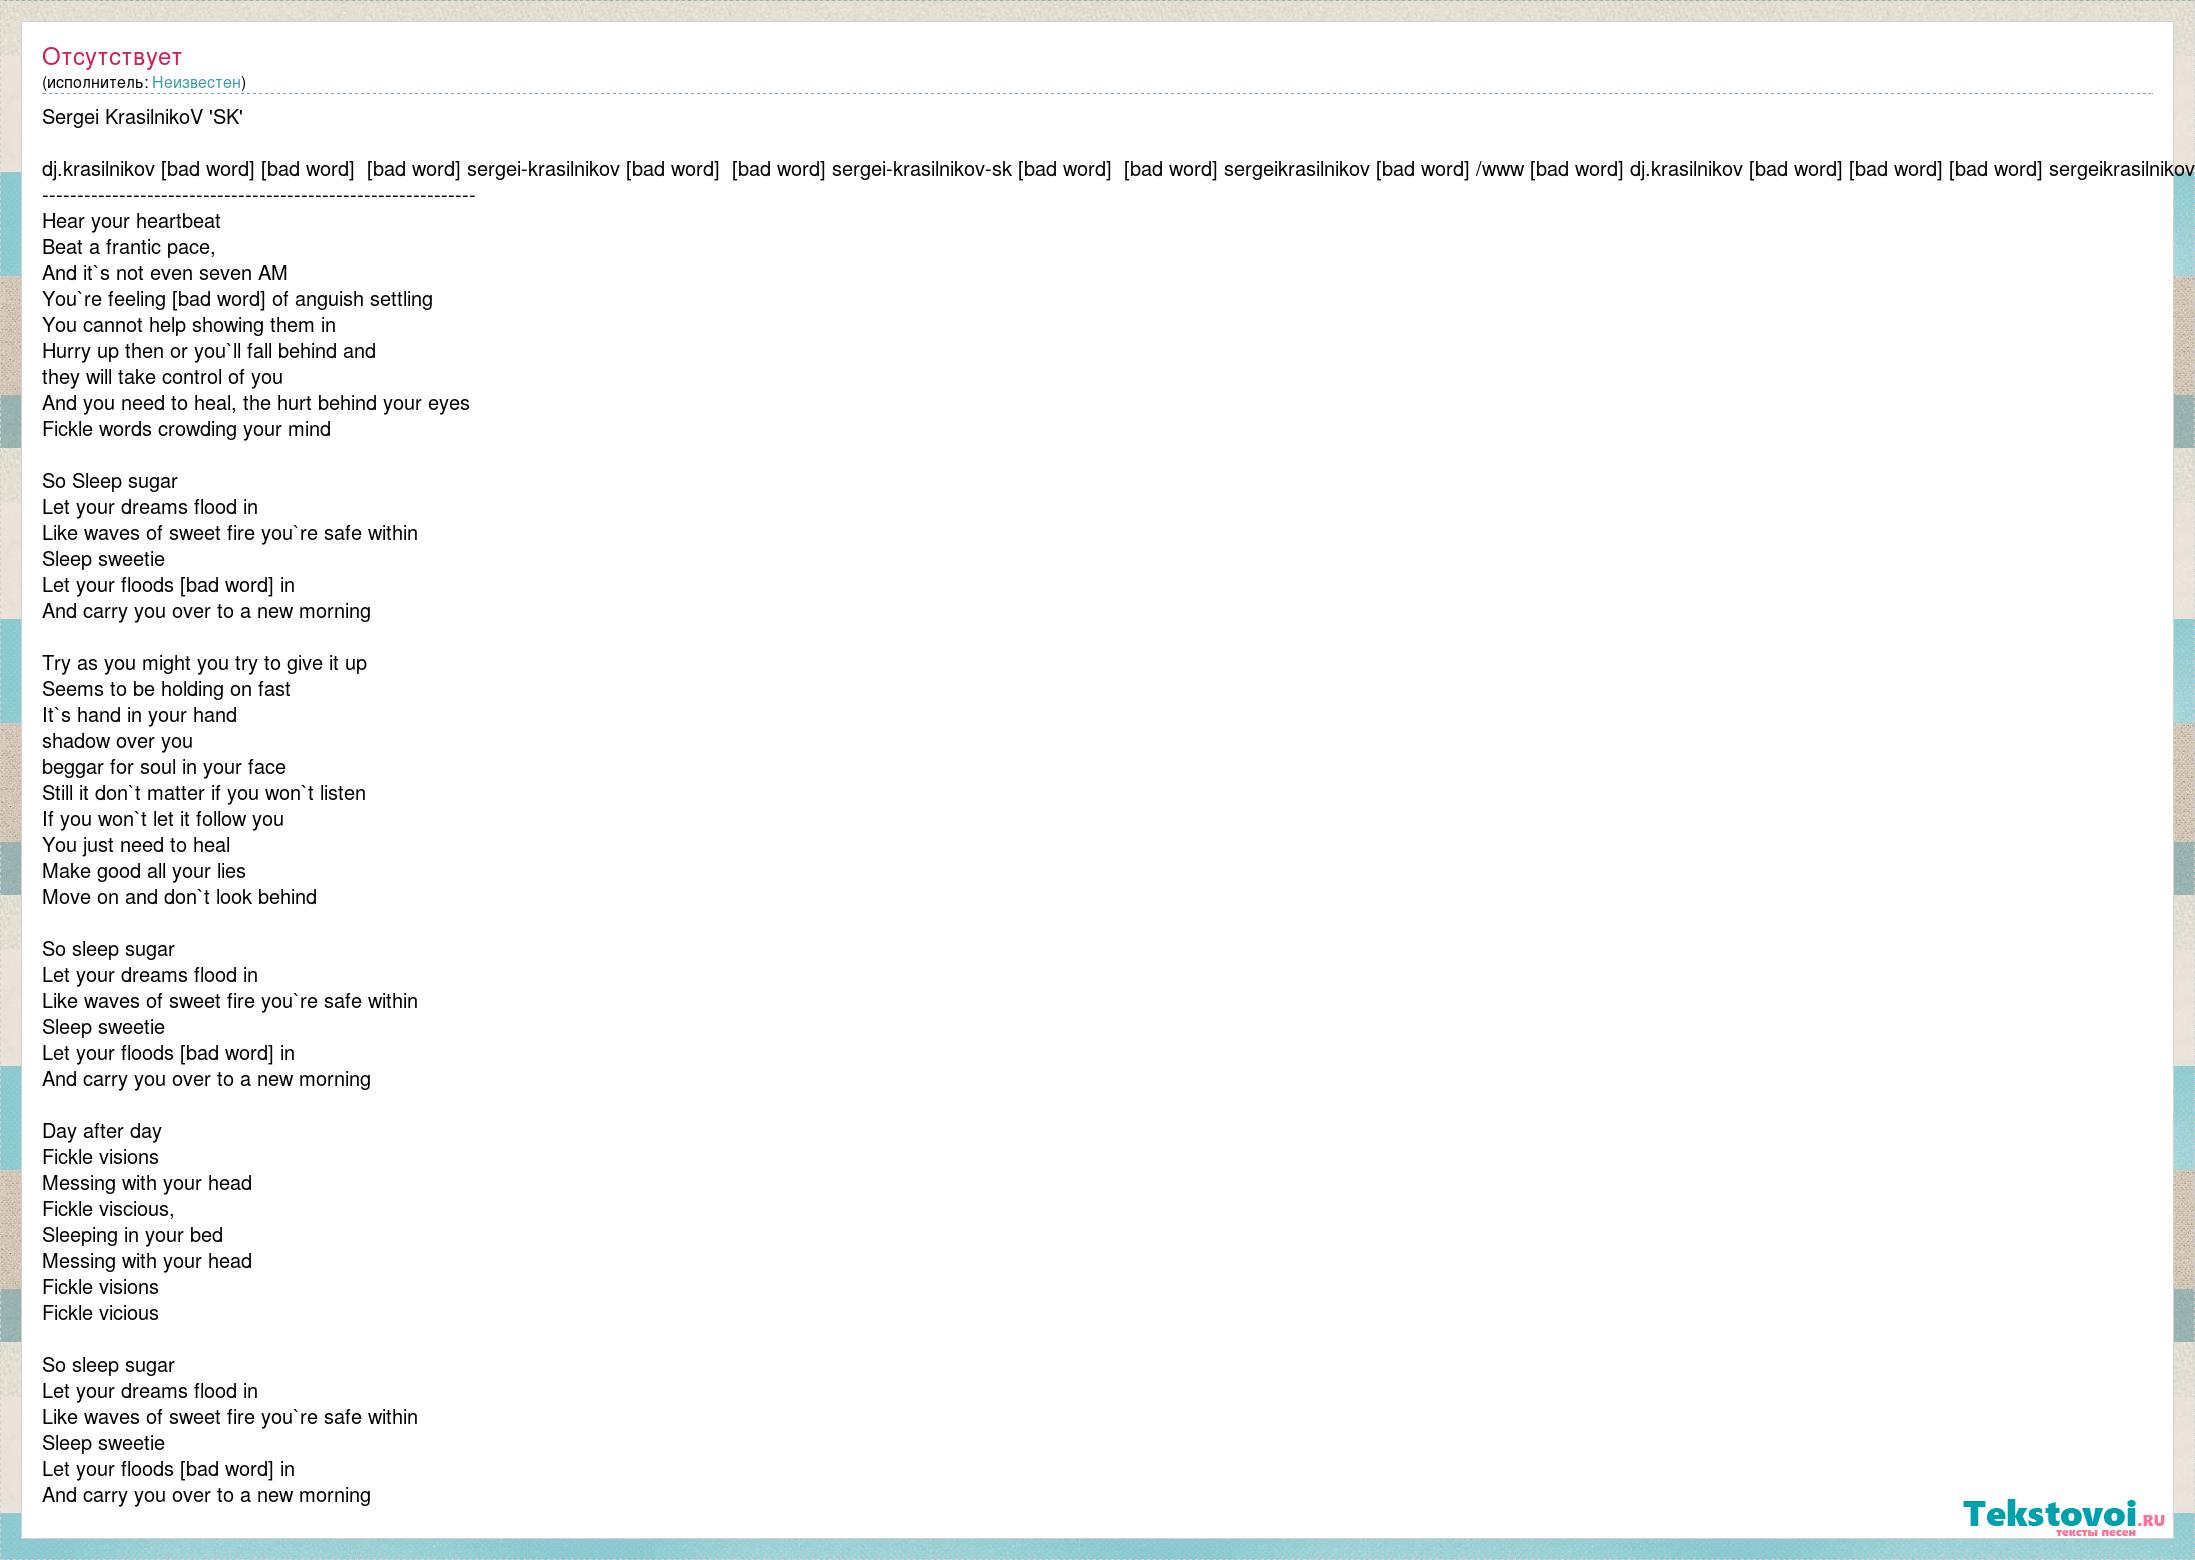Click the line 'It`s hand in your hand'
This screenshot has width=2195, height=1560.
click(139, 715)
